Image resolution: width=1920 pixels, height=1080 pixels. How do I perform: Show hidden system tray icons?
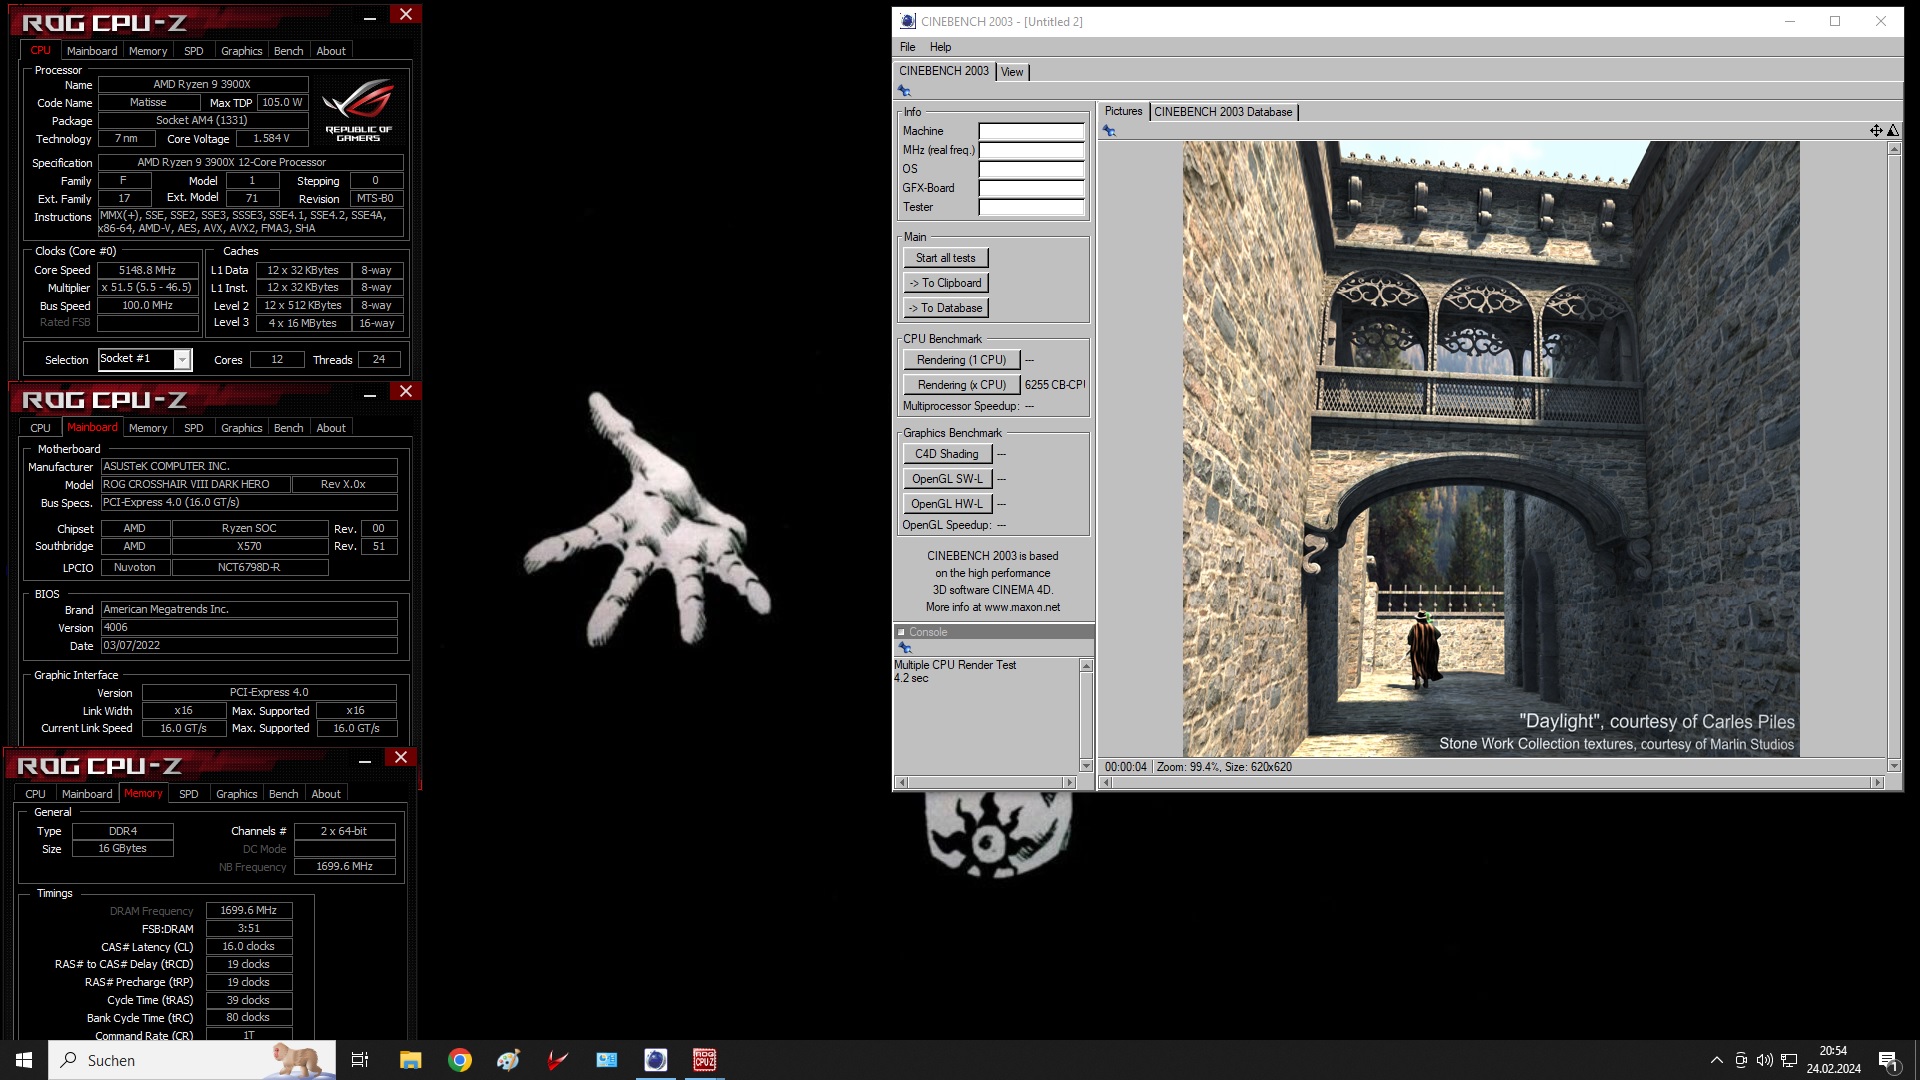pos(1717,1060)
